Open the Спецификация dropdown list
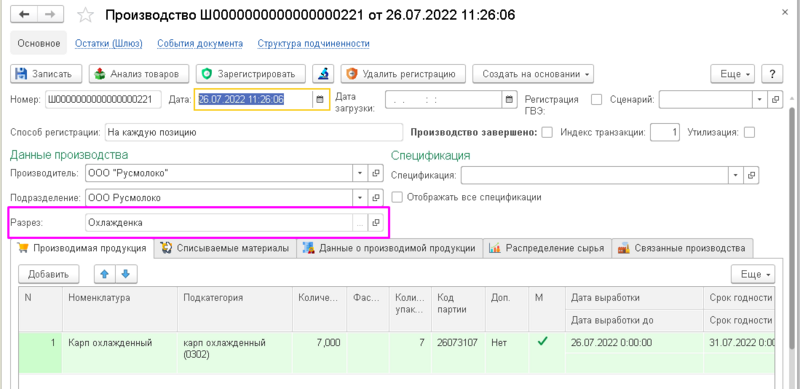This screenshot has height=389, width=800. (x=736, y=175)
